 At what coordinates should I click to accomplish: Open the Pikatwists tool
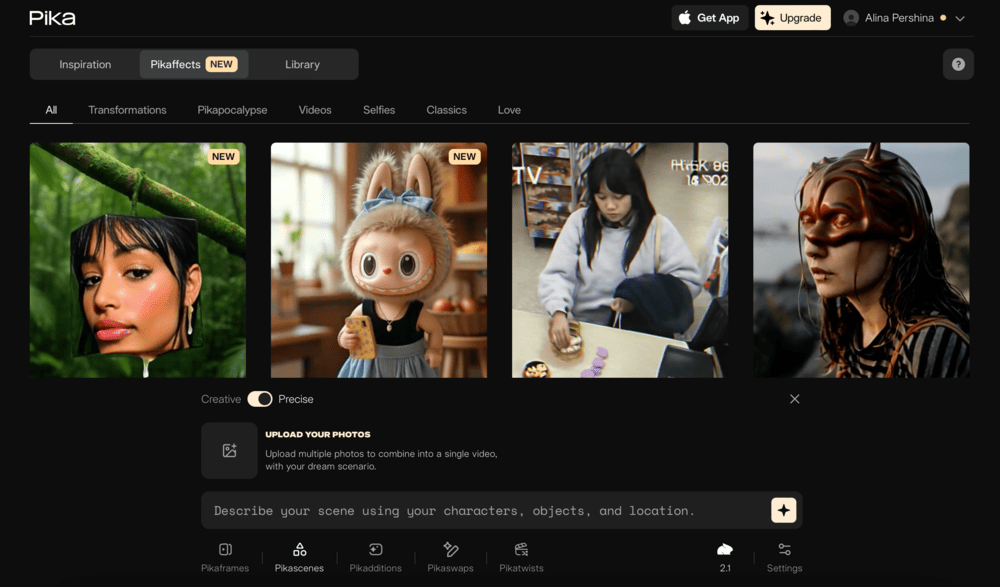[x=521, y=556]
